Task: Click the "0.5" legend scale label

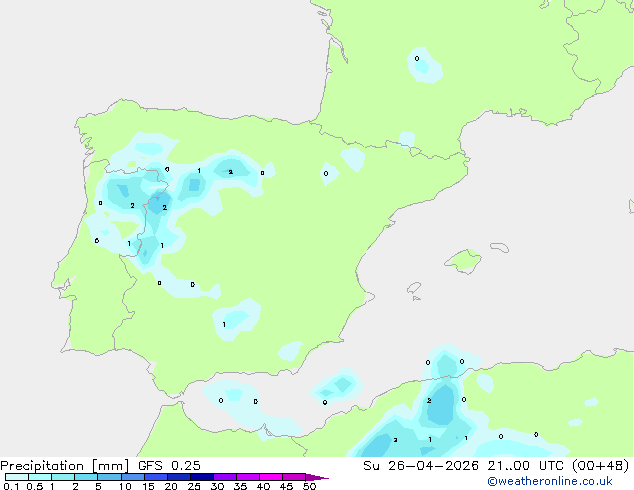Action: pos(34,486)
